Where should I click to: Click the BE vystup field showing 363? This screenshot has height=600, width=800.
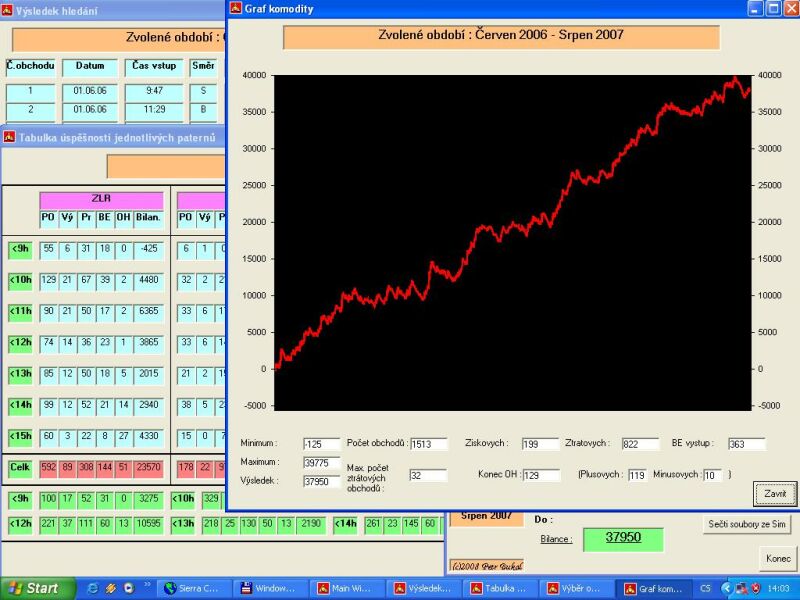tap(746, 444)
